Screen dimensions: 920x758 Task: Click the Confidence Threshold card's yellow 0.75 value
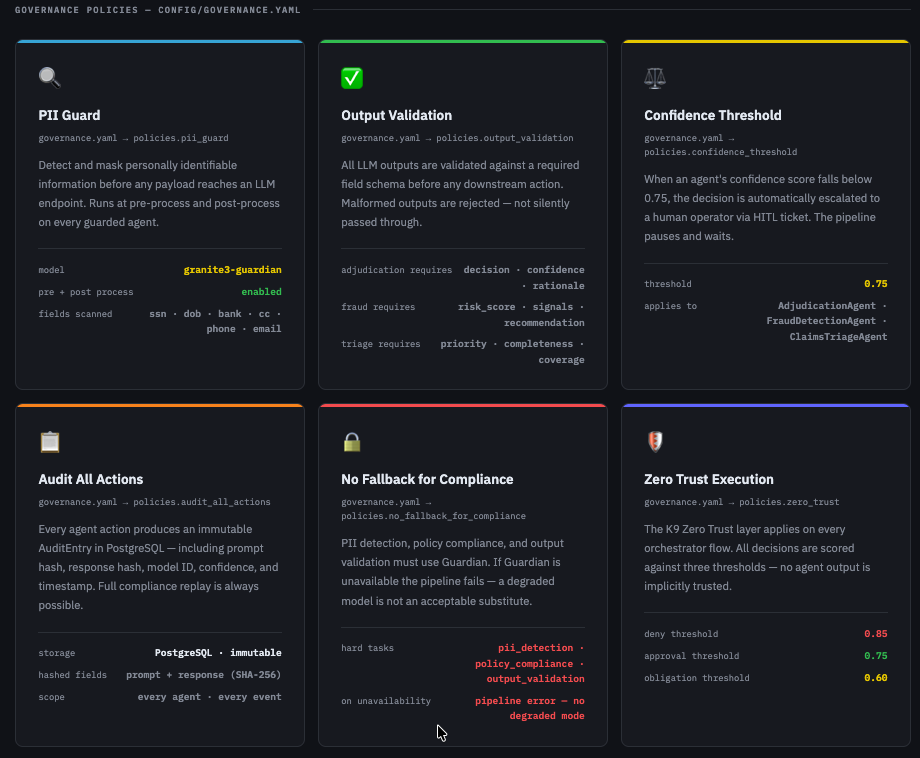point(875,284)
